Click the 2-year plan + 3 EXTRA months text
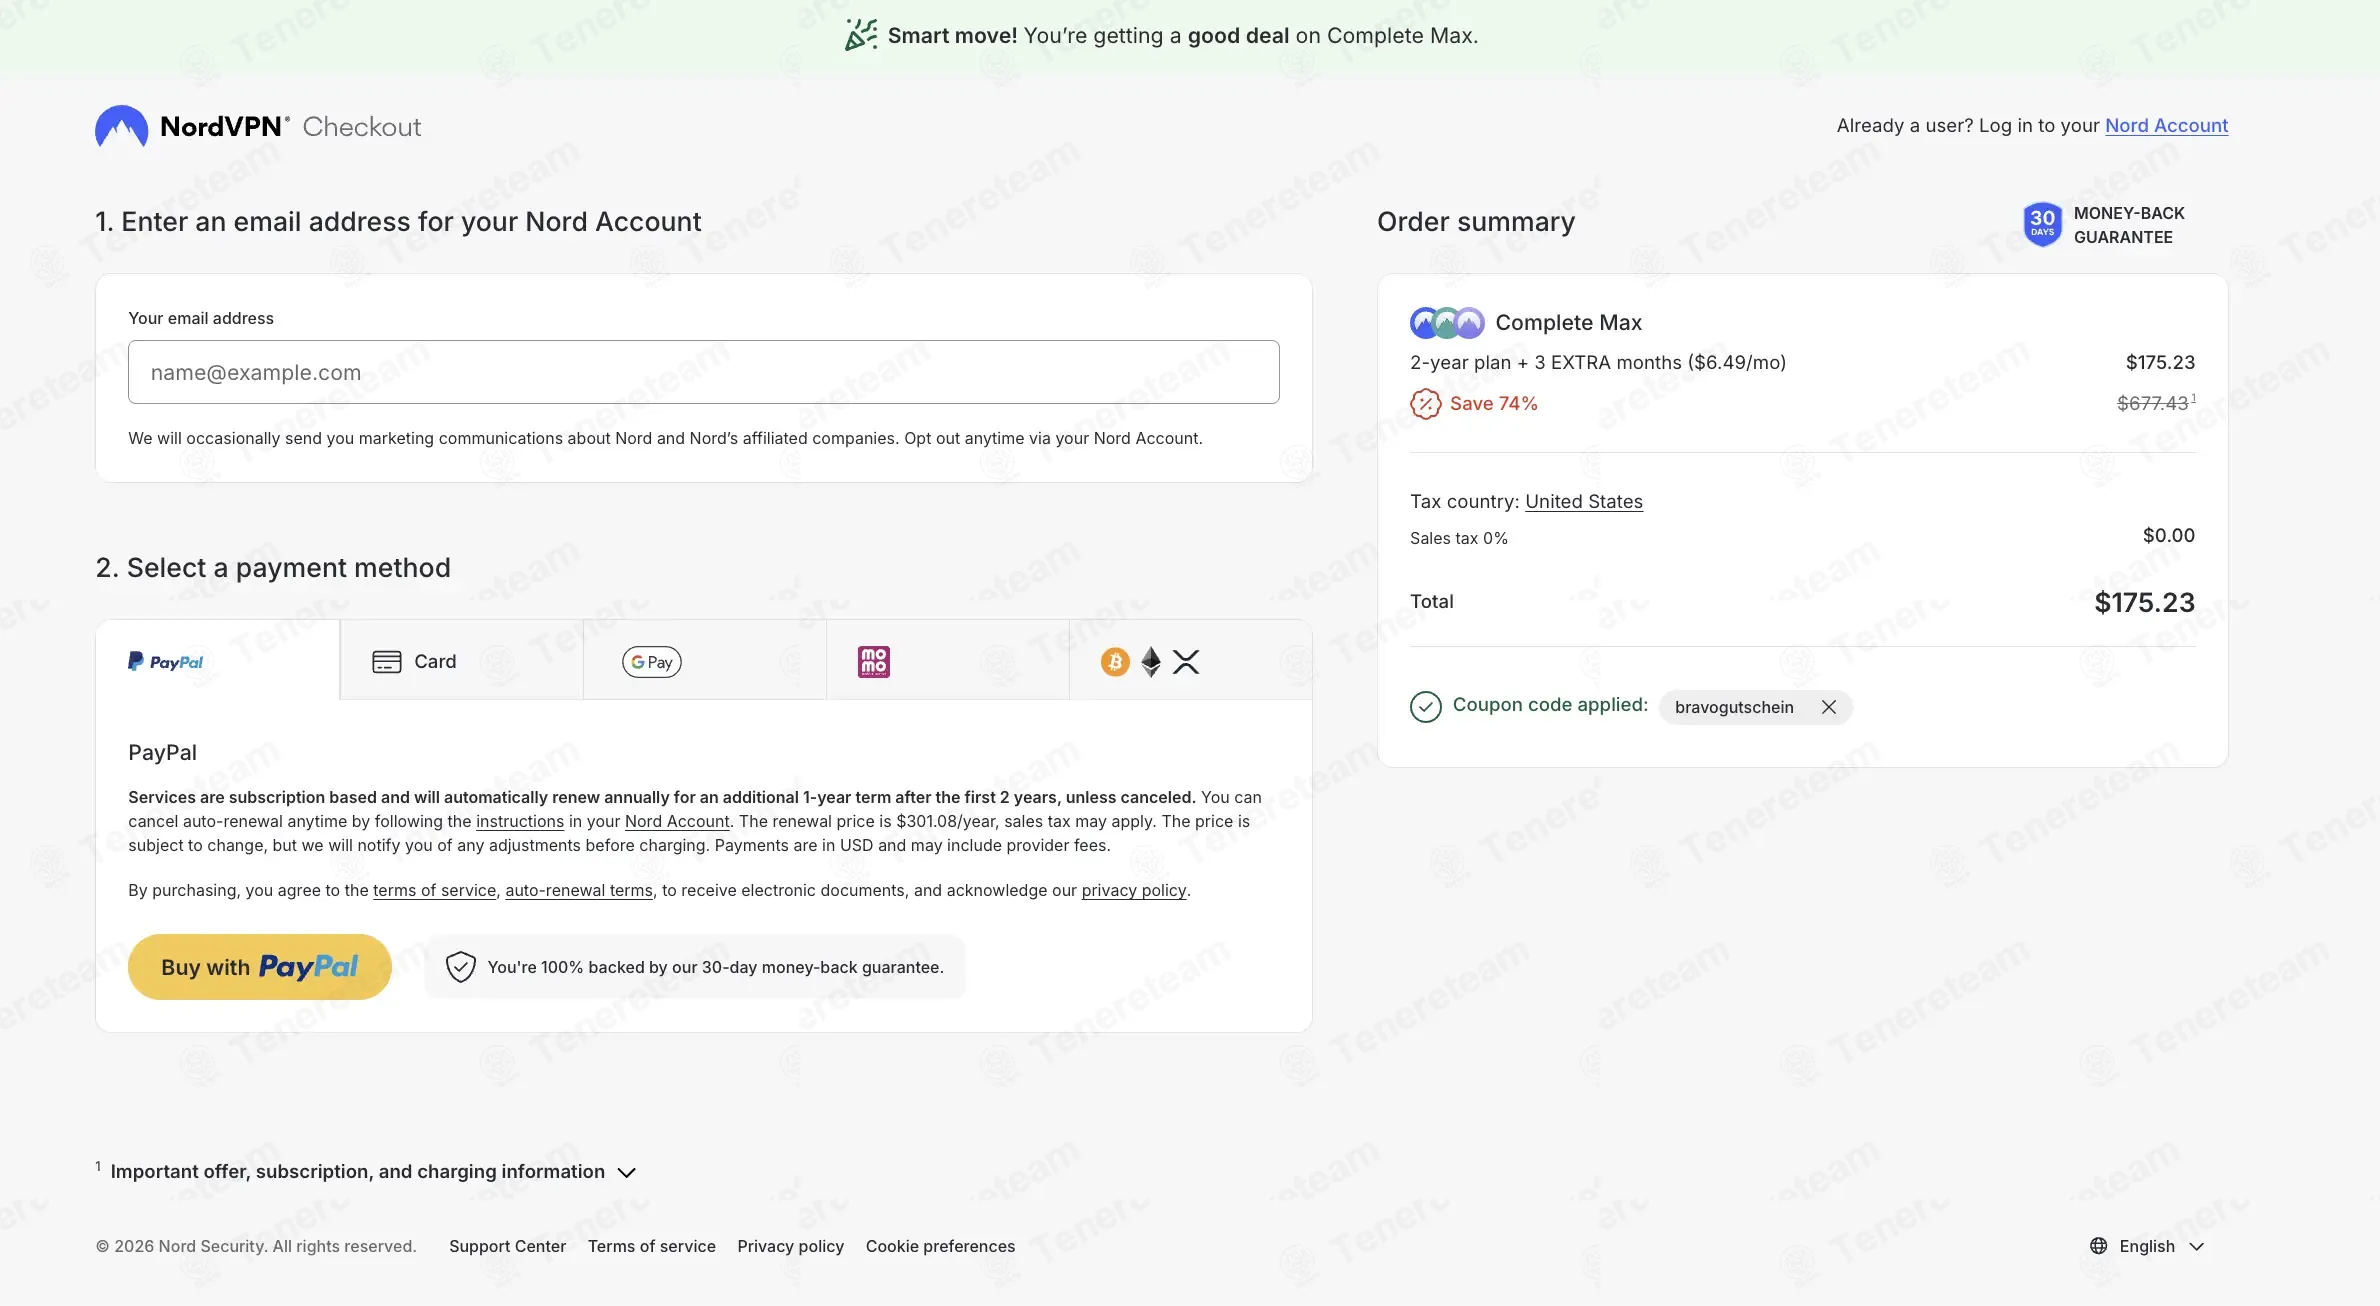2380x1306 pixels. point(1598,362)
